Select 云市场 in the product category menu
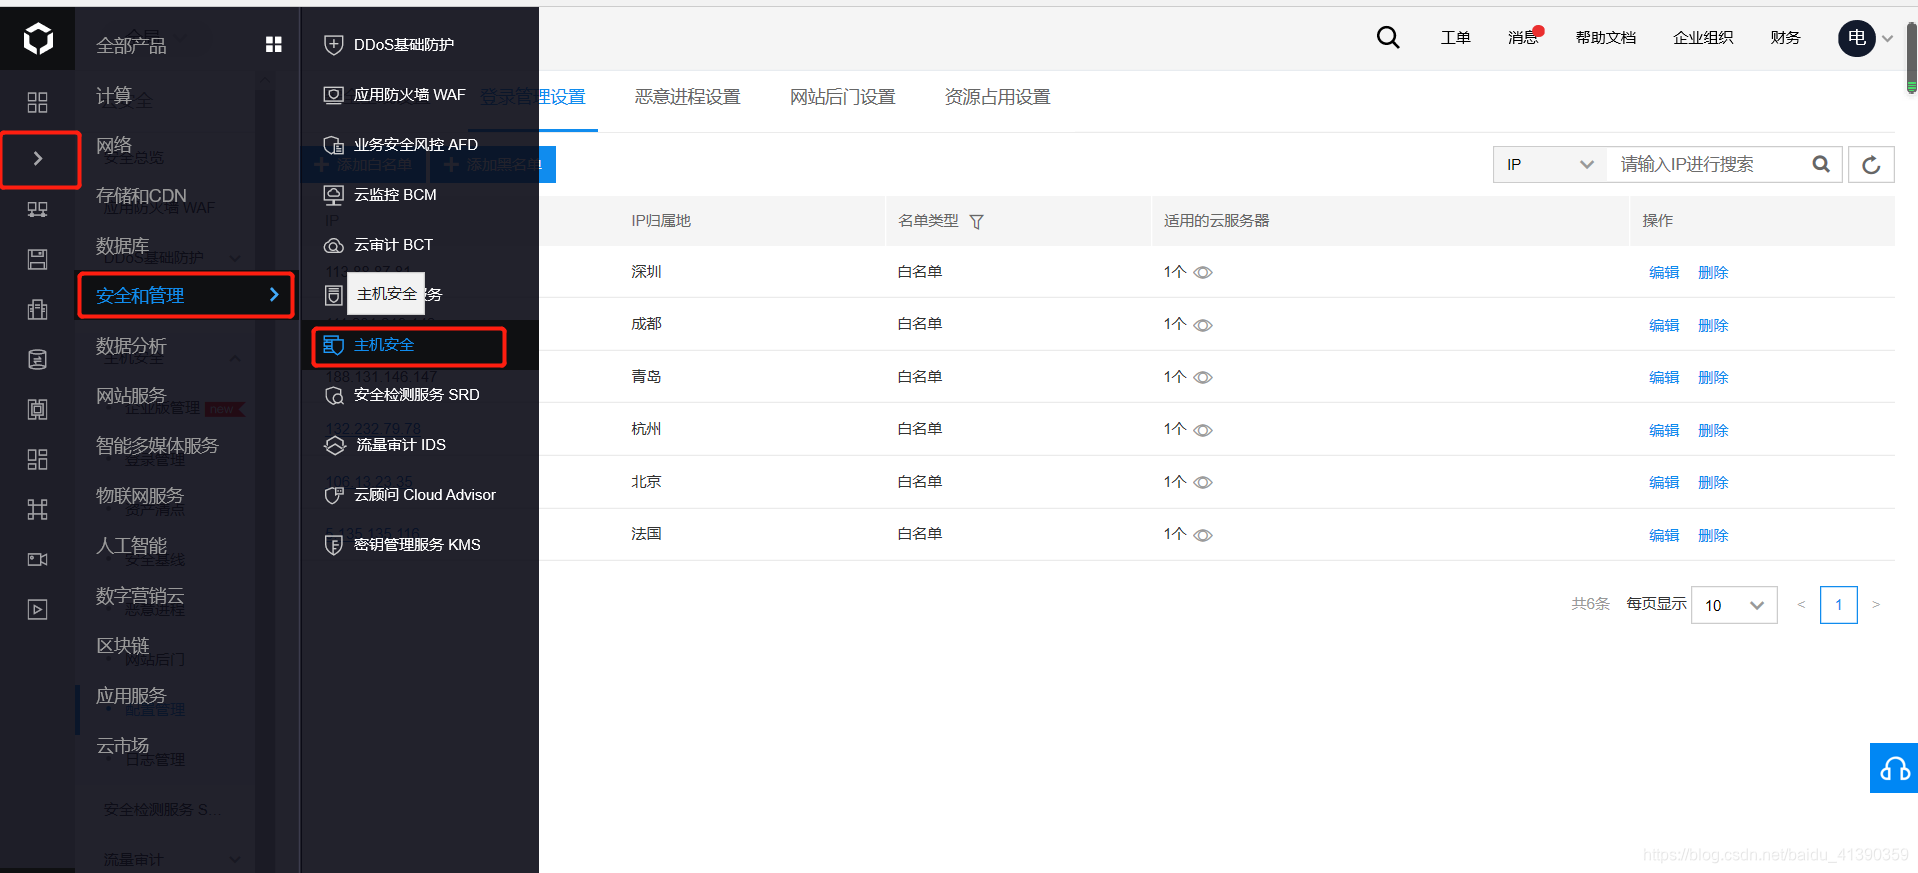 123,745
